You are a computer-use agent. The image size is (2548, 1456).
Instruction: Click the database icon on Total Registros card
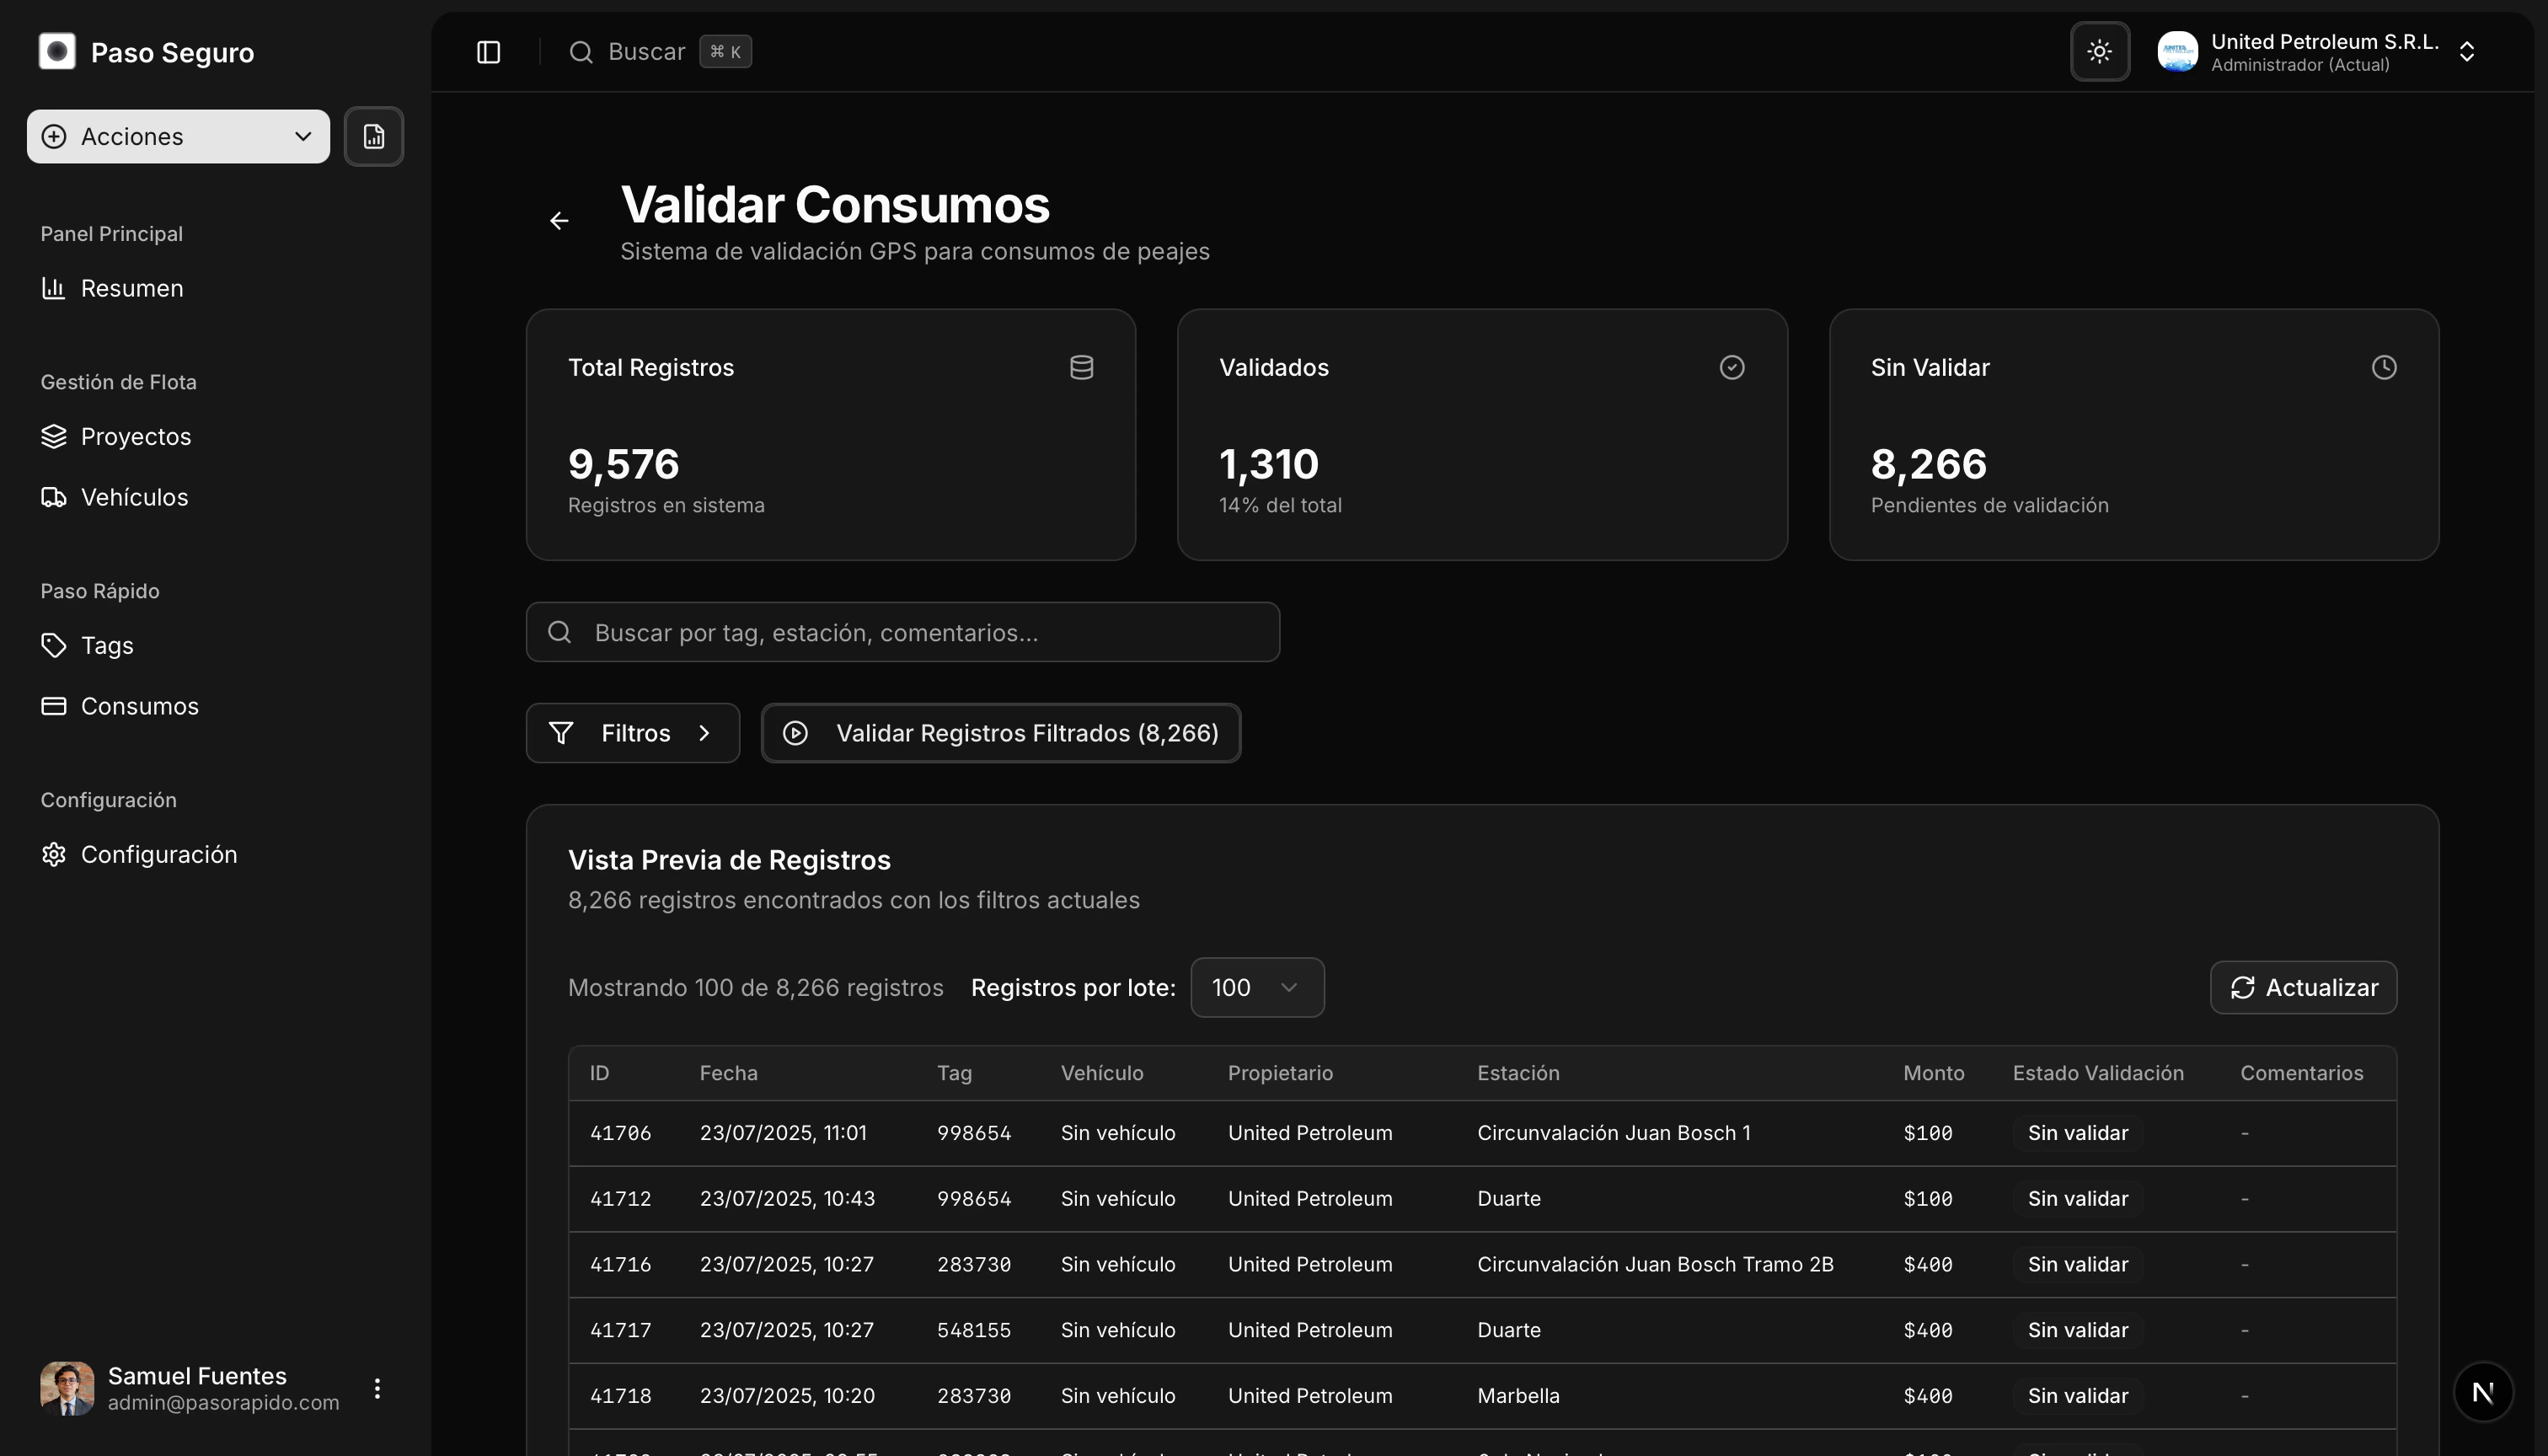(1081, 367)
